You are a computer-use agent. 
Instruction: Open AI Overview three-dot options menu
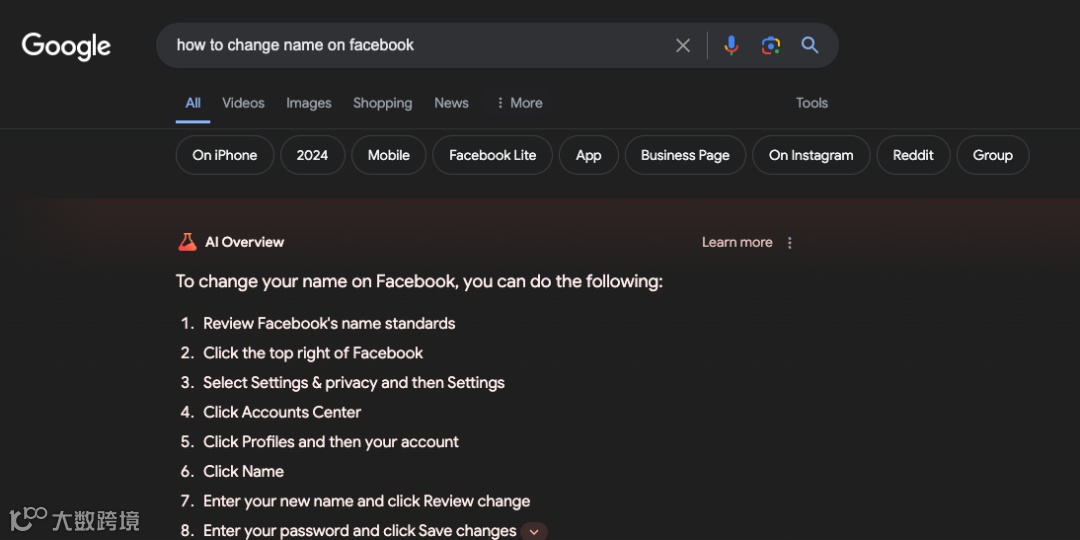point(790,243)
